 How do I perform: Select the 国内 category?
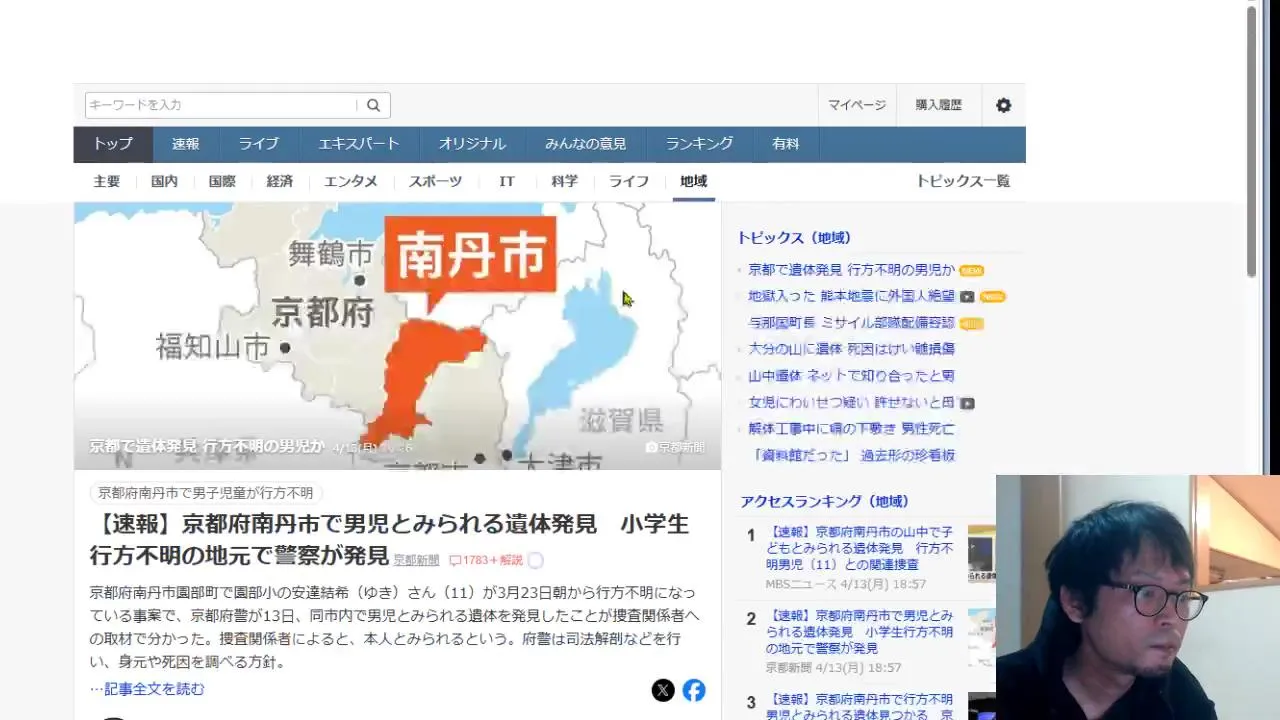164,181
